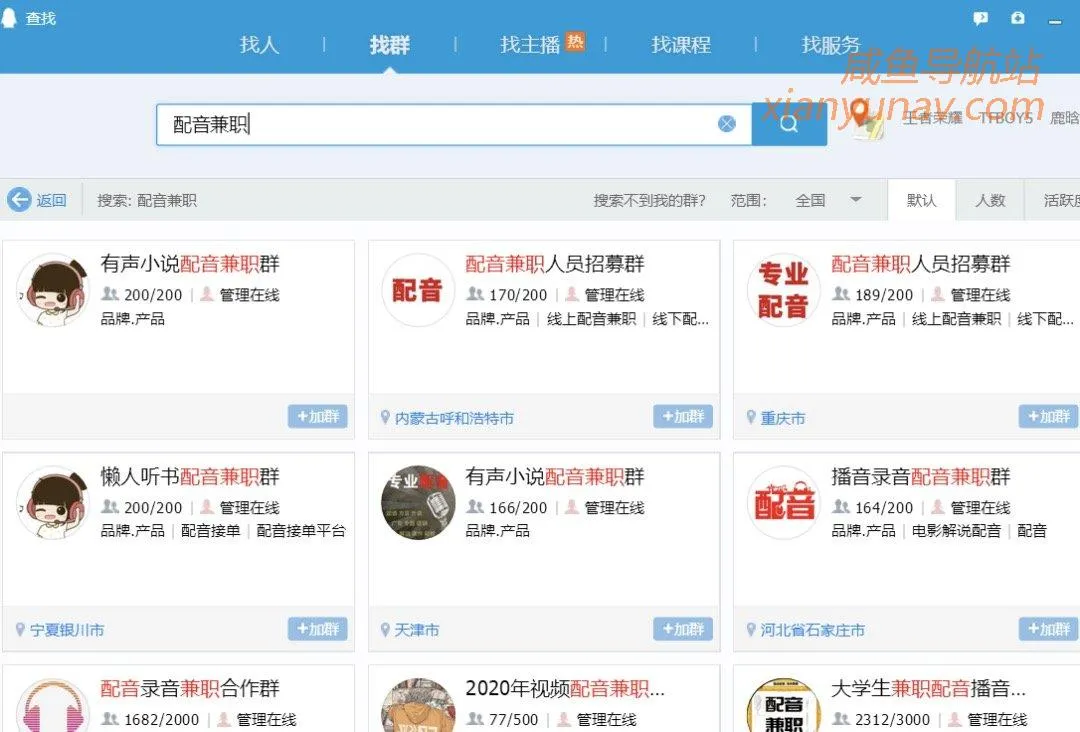Viewport: 1080px width, 732px height.
Task: Click the blue magnifier search button
Action: pos(790,123)
